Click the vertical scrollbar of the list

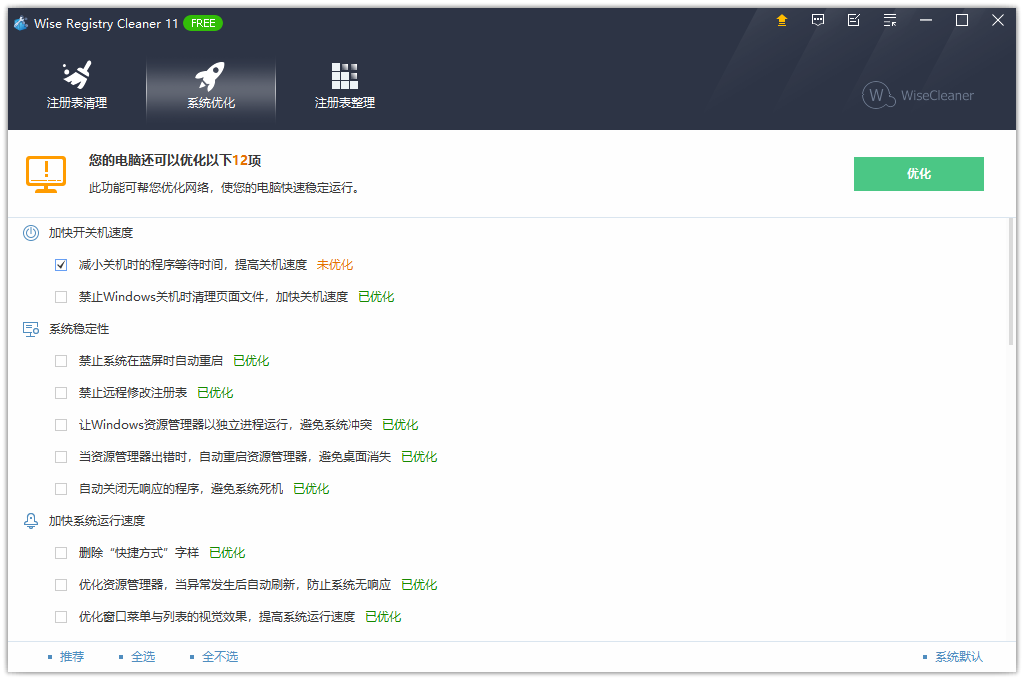point(1012,282)
